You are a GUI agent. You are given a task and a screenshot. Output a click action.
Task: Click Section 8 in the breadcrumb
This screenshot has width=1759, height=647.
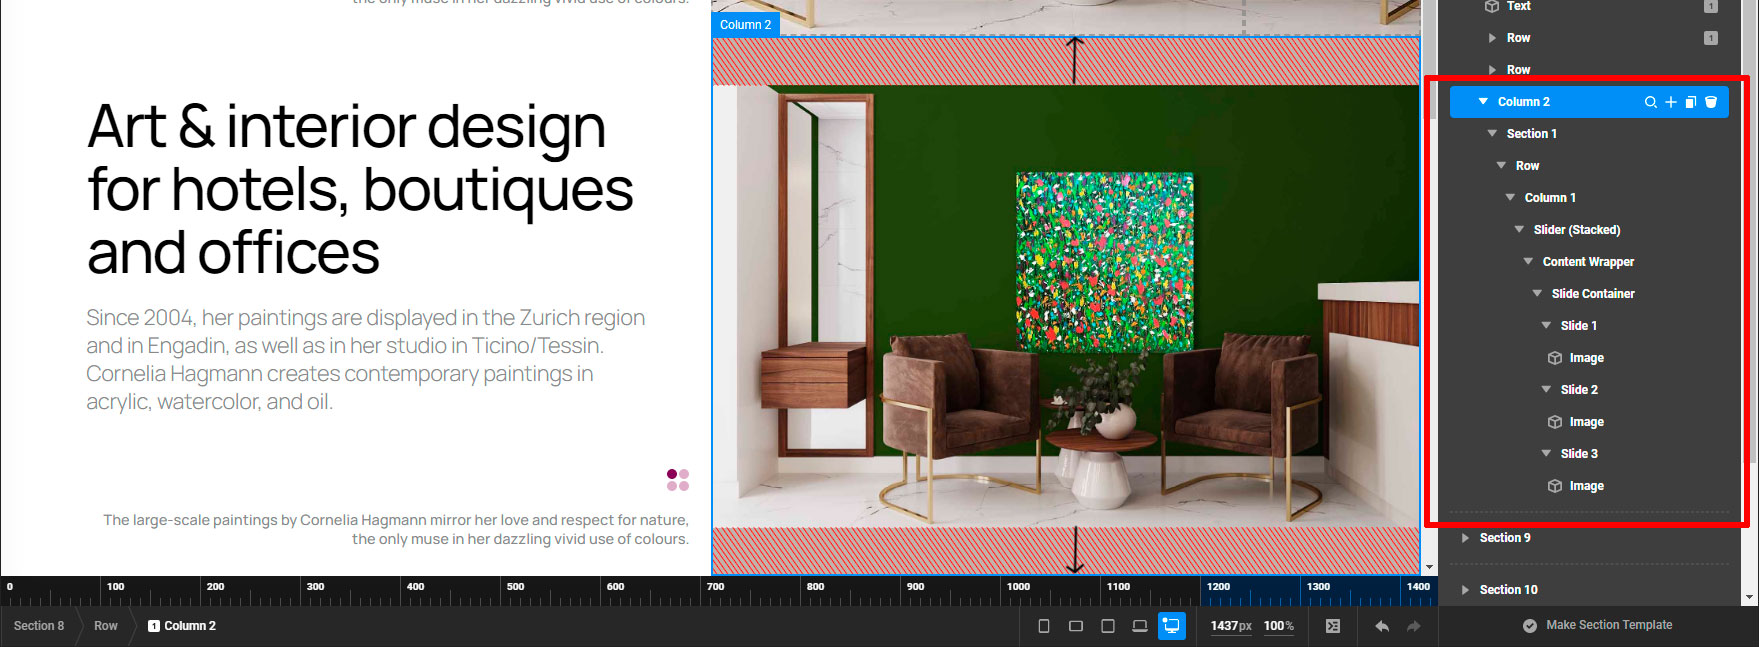pos(39,626)
